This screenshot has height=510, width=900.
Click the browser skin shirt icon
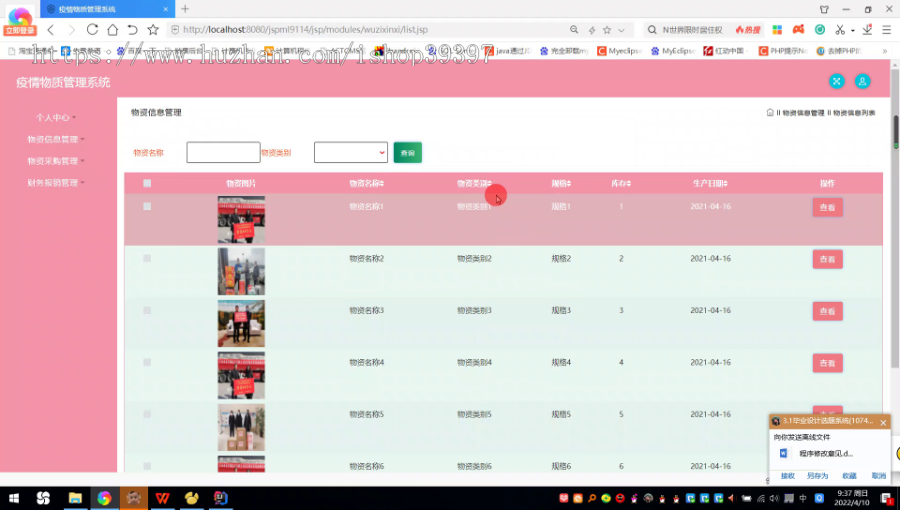(x=824, y=9)
